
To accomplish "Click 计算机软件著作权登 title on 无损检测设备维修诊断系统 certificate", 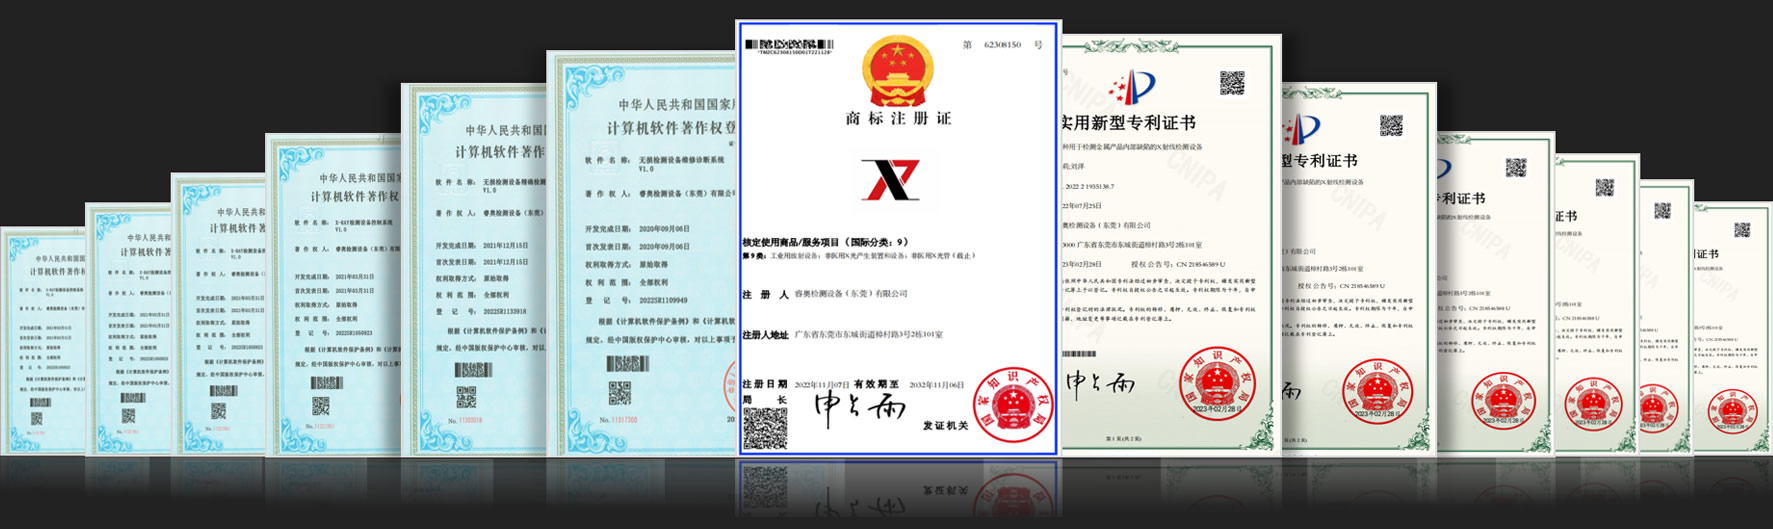I will click(x=672, y=128).
